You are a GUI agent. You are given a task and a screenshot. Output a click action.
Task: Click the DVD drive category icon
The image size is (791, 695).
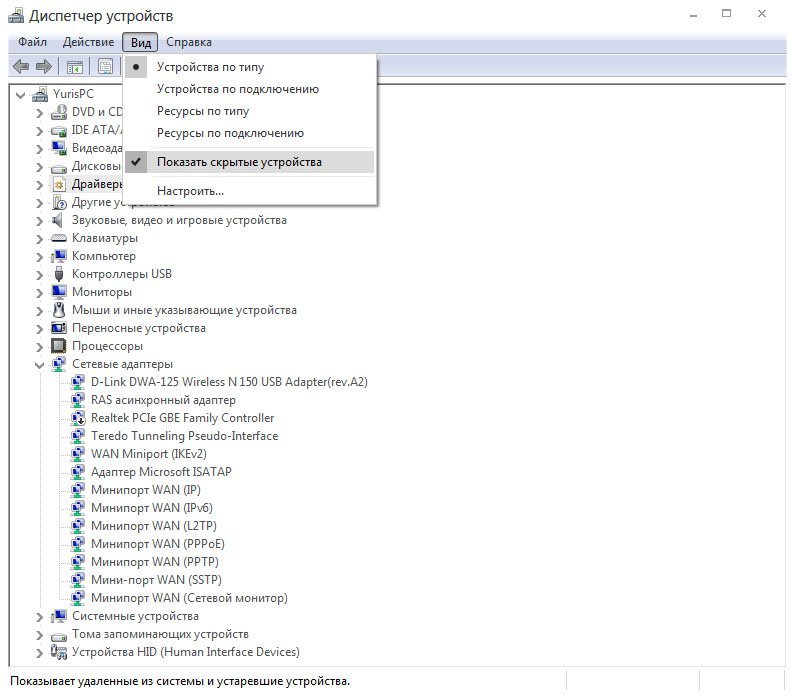[59, 112]
